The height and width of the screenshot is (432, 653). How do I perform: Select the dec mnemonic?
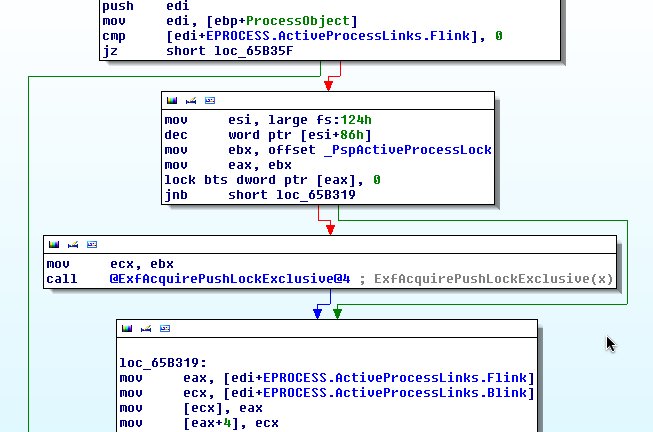pos(176,135)
